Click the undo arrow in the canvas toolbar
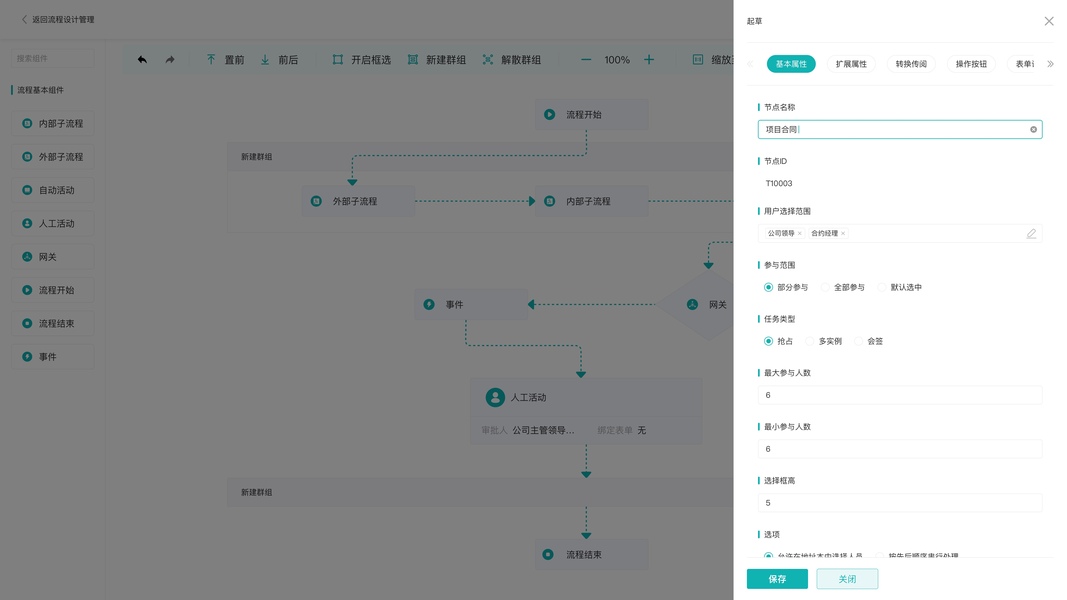Screen dimensions: 1067x600 click(x=142, y=60)
